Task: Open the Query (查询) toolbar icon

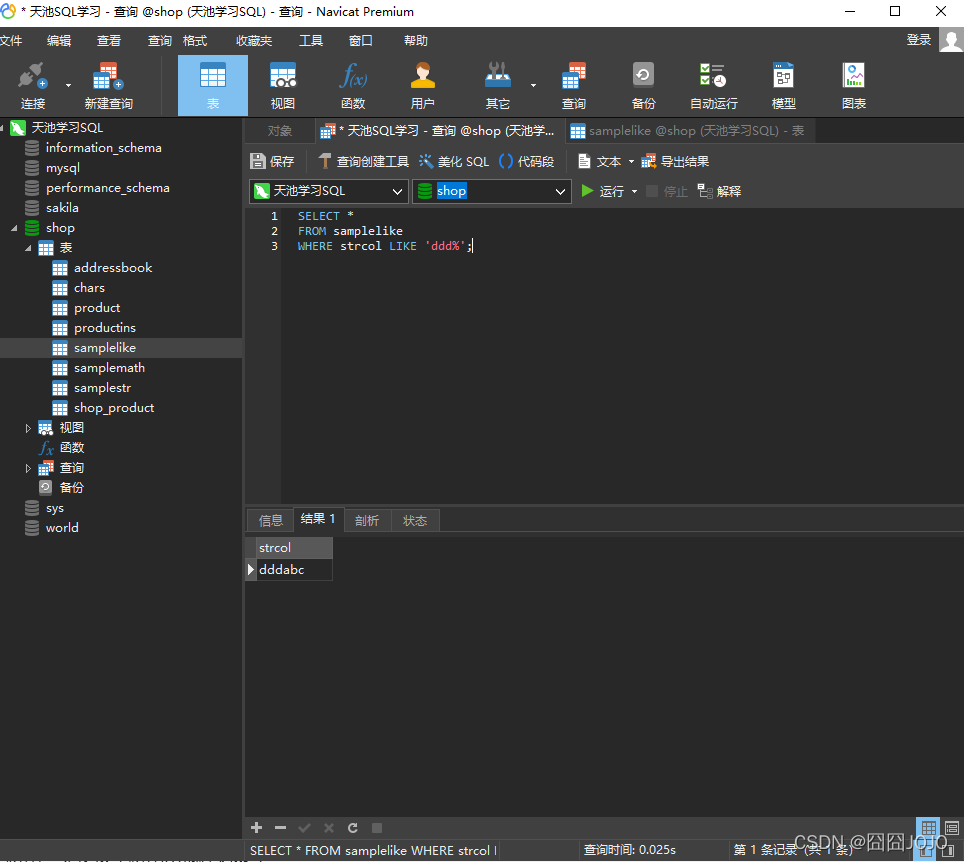Action: (x=574, y=85)
